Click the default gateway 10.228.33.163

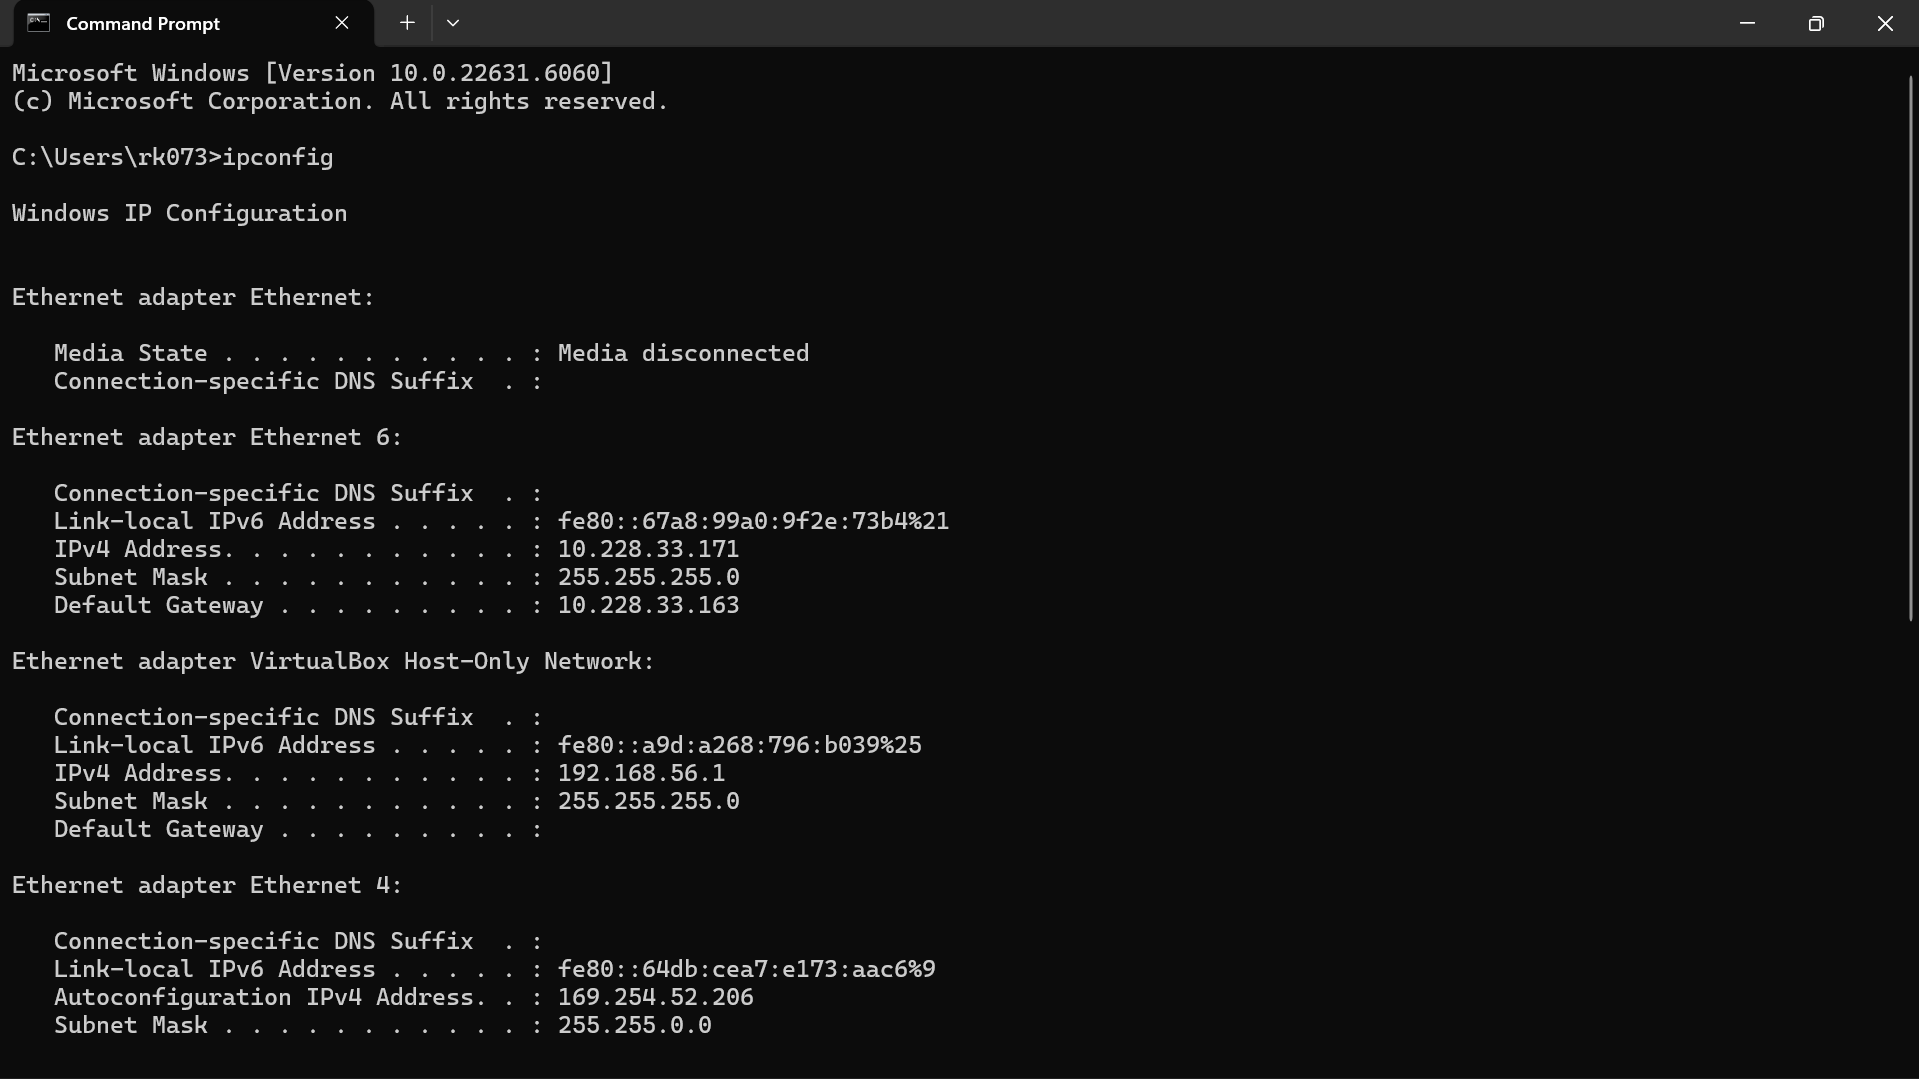[648, 605]
